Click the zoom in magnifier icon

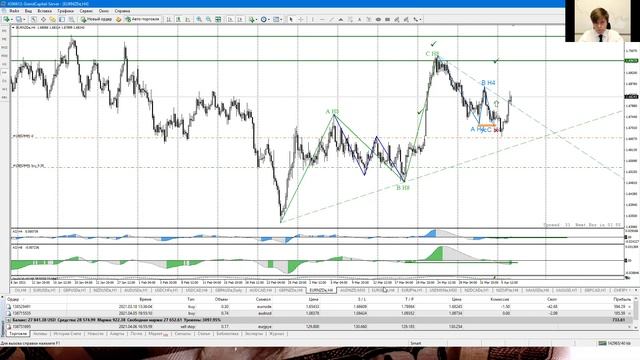point(199,19)
